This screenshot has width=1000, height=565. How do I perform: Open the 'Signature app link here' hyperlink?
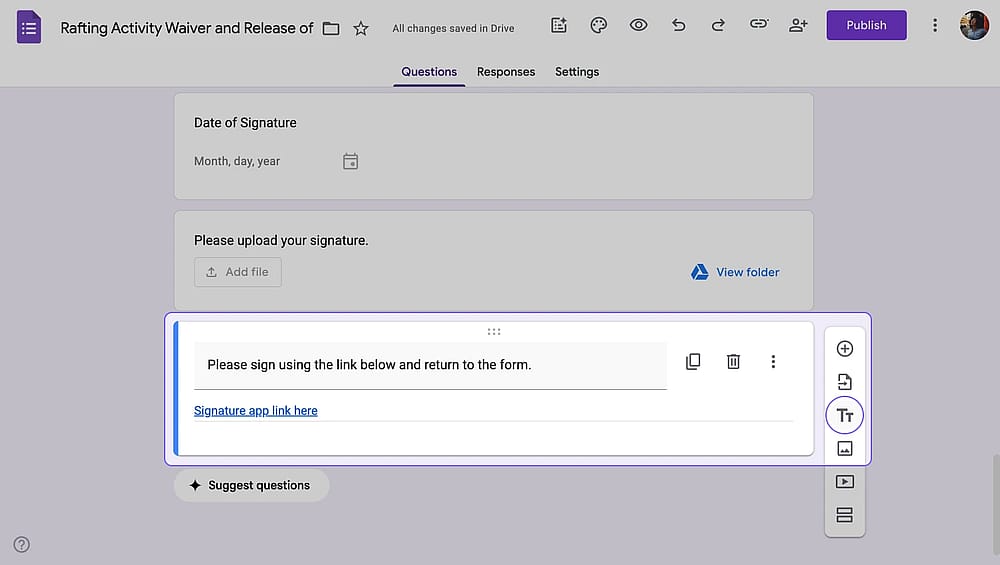[255, 411]
